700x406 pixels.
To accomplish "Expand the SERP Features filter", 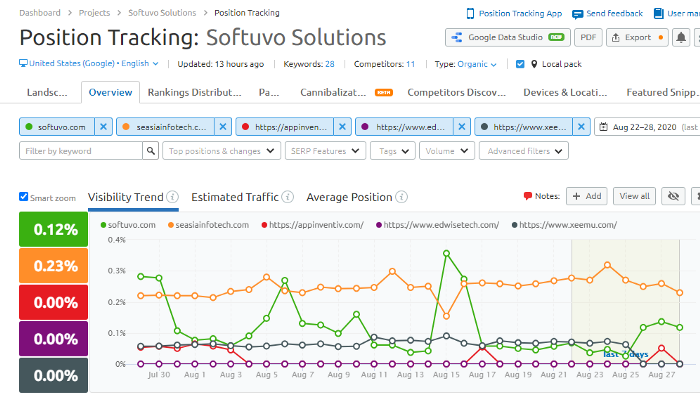I will coord(325,151).
